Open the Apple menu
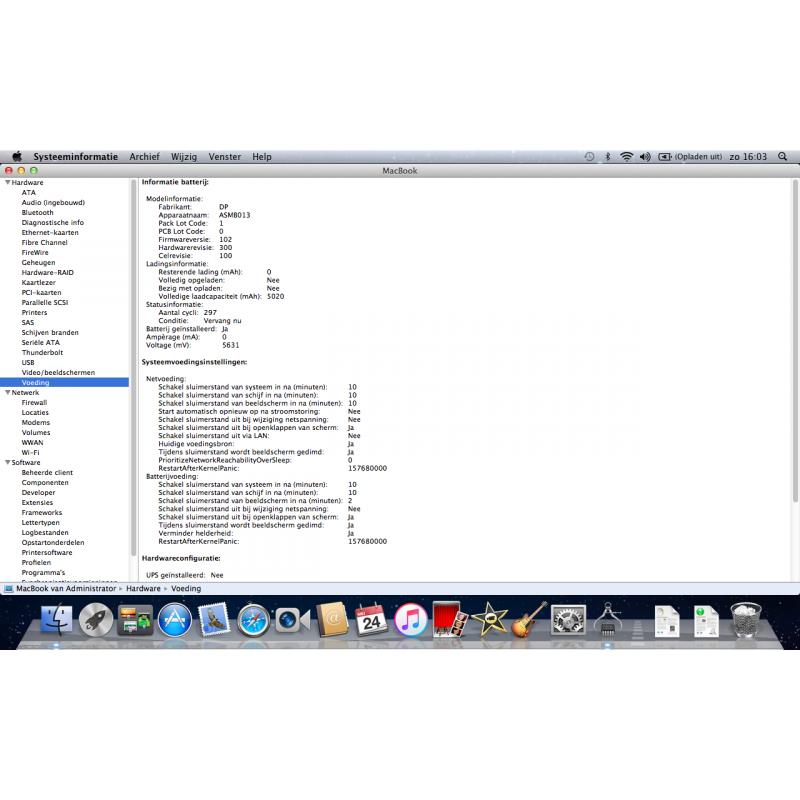This screenshot has height=800, width=800. pos(17,157)
